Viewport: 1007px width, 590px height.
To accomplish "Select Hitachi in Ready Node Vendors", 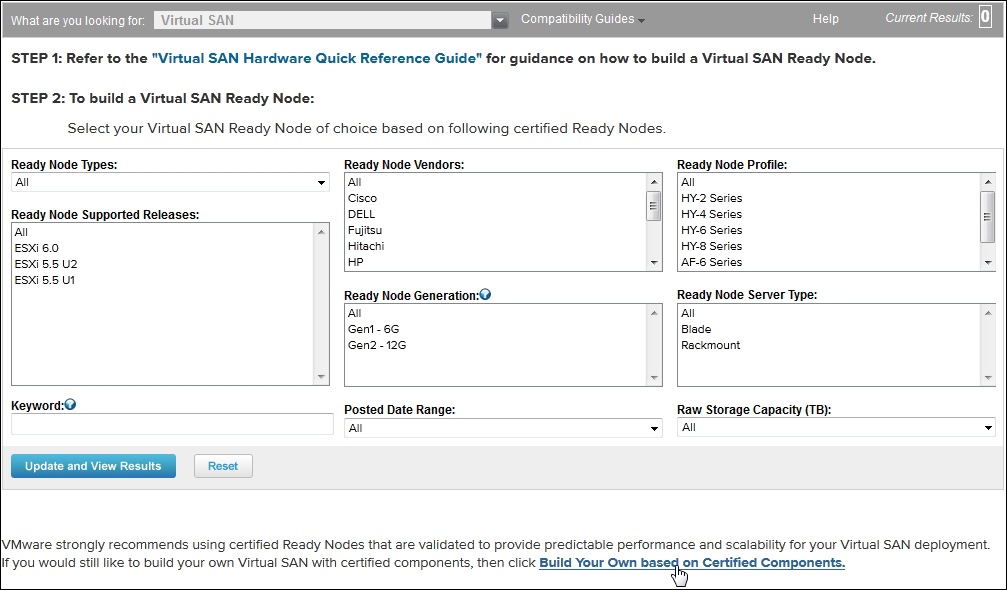I will [366, 247].
